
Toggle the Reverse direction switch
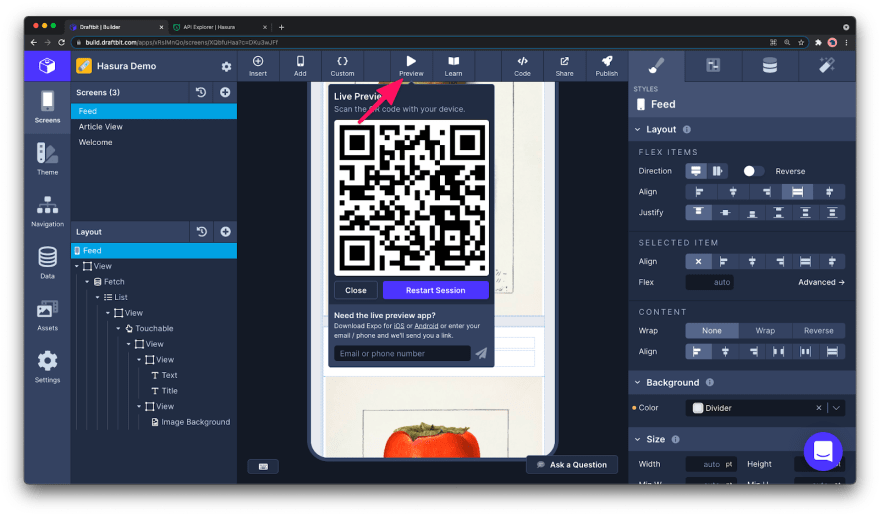753,171
